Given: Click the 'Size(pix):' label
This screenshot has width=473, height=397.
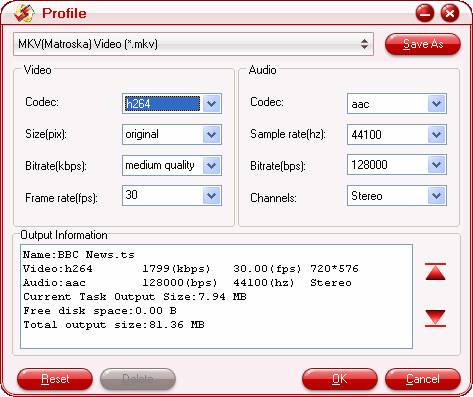Looking at the screenshot, I should (x=46, y=134).
